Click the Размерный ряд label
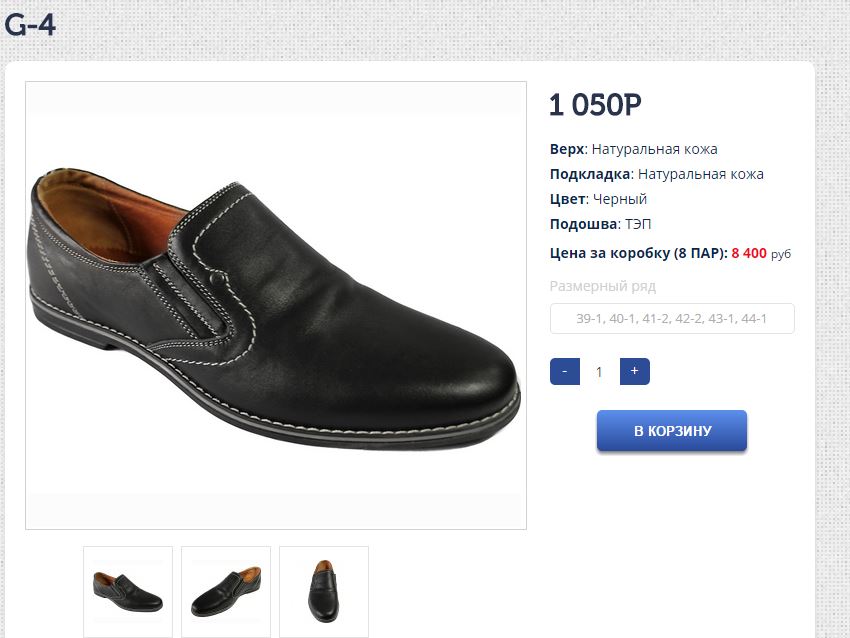850x638 pixels. (603, 286)
